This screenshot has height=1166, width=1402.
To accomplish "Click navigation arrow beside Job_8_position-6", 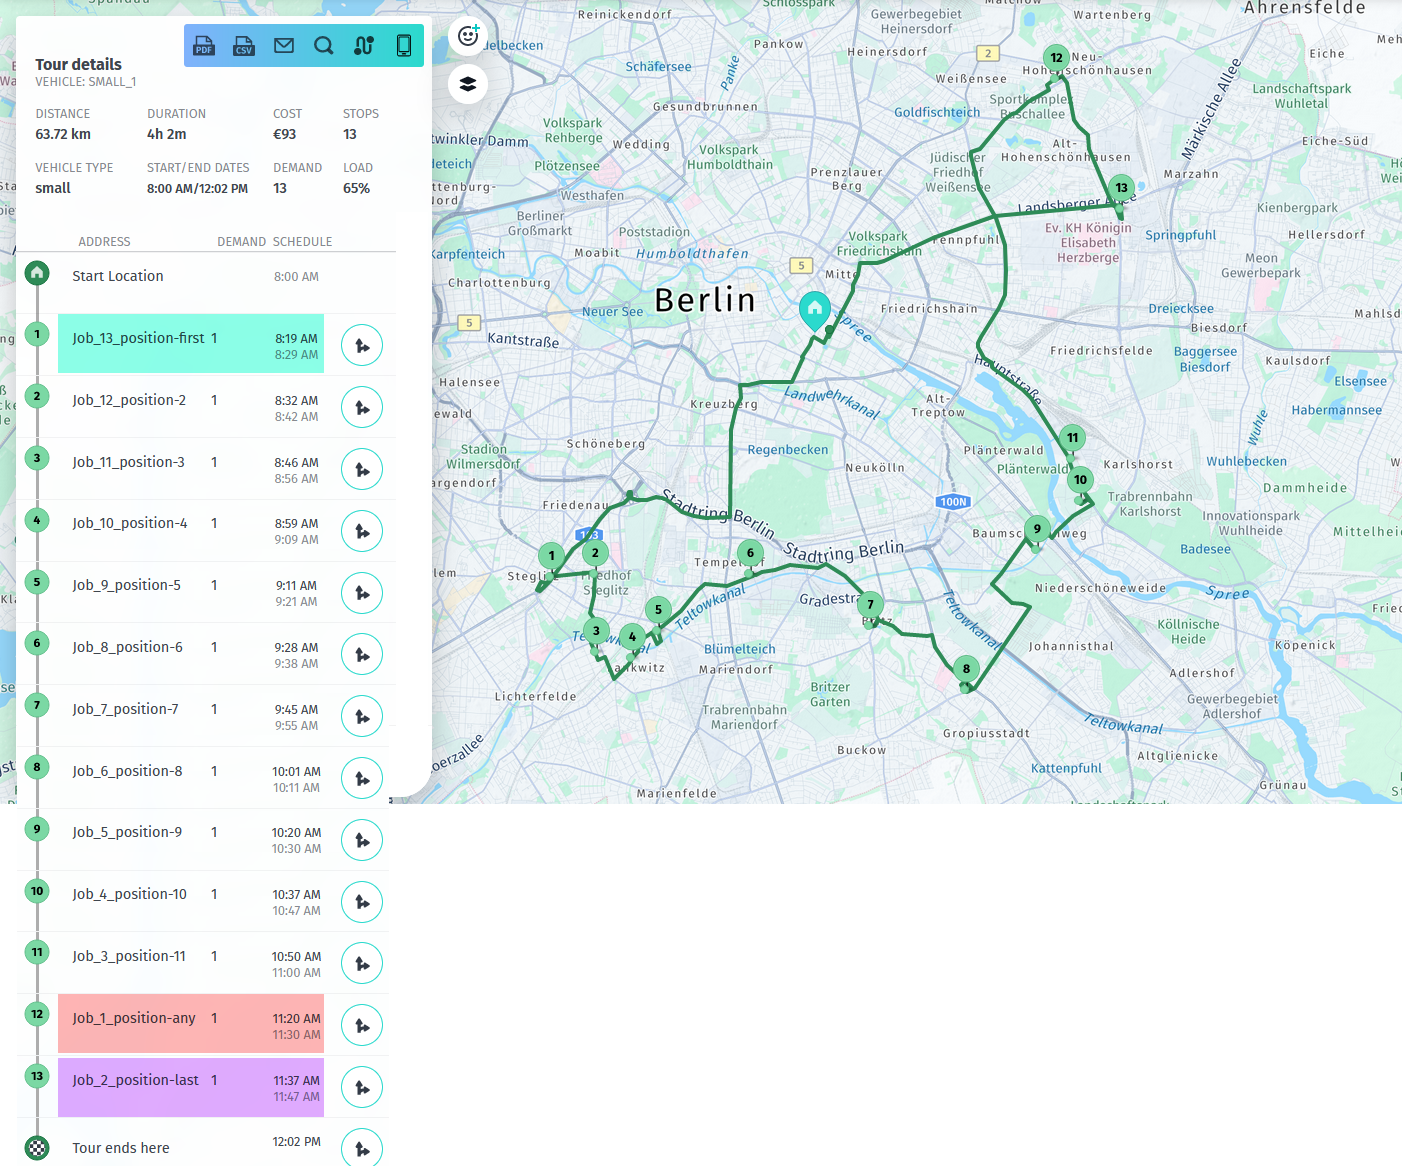I will click(x=362, y=654).
